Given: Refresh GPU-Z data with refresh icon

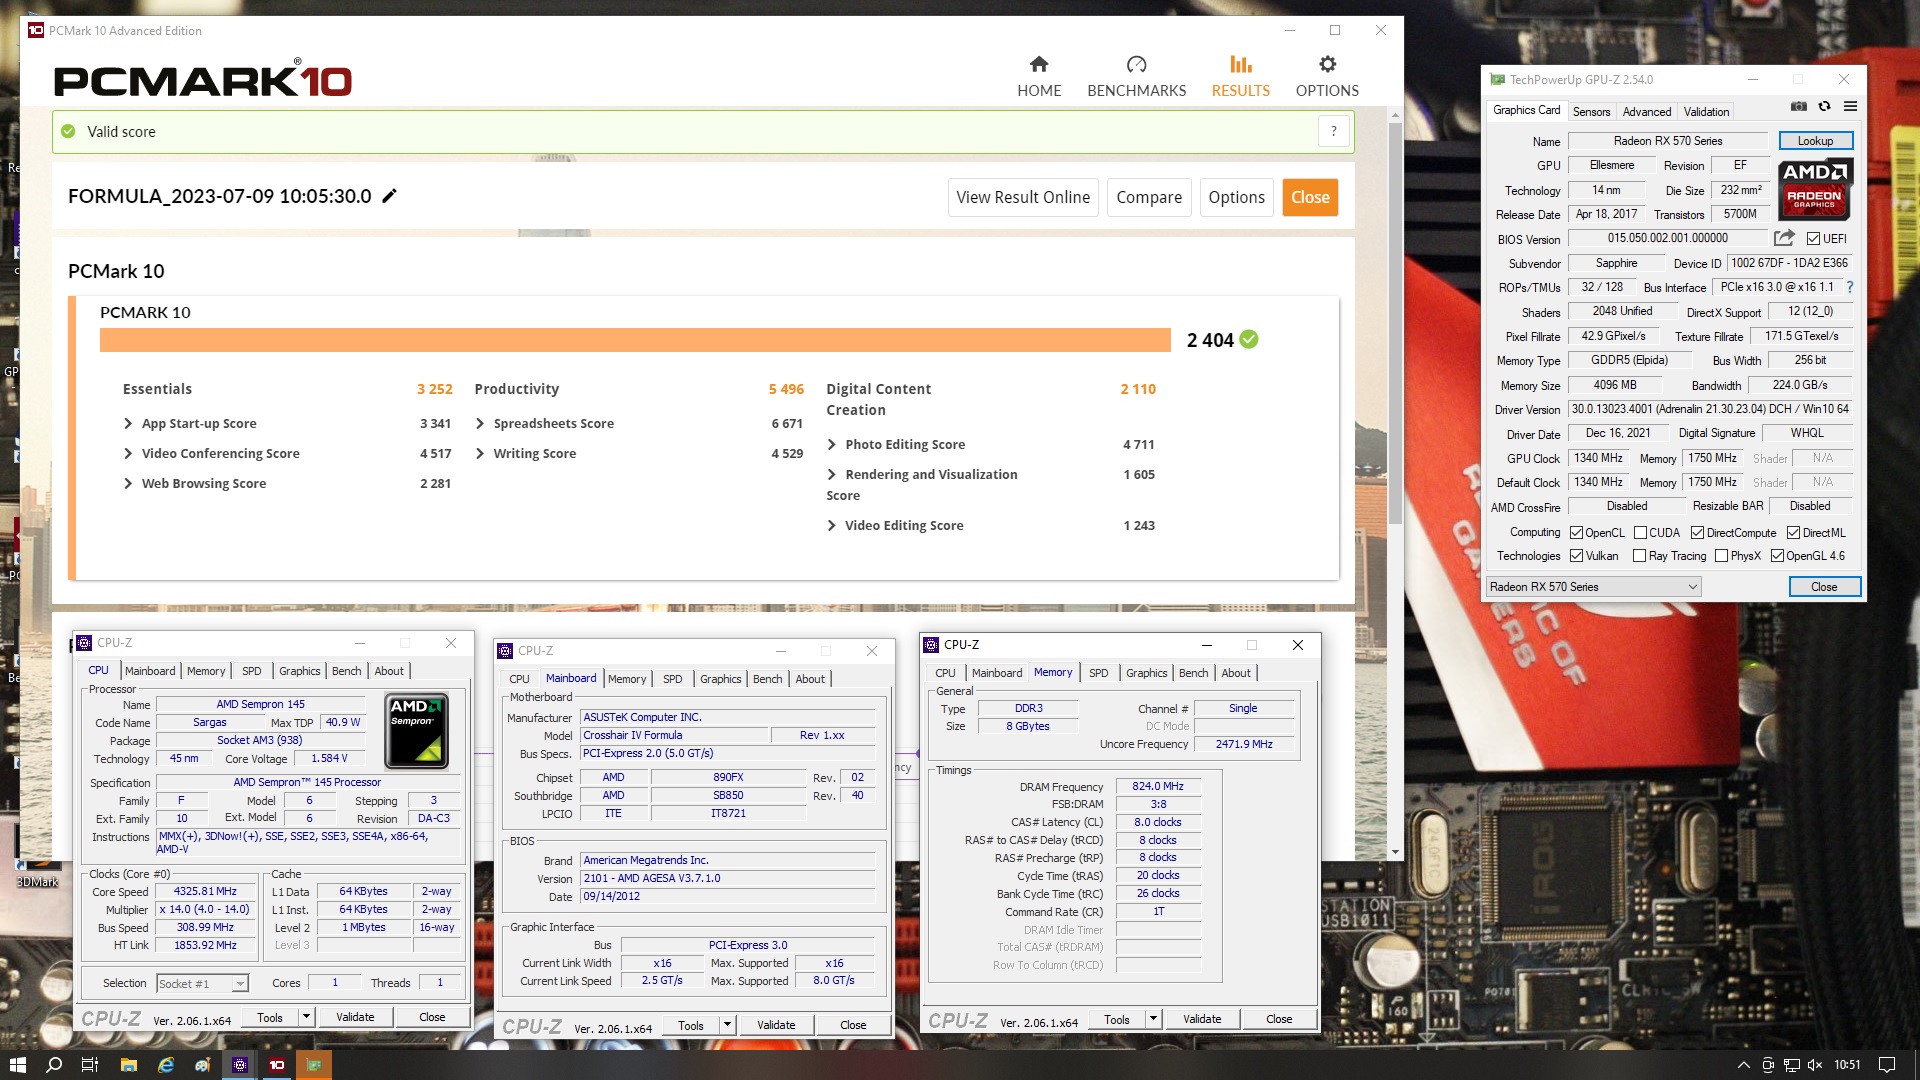Looking at the screenshot, I should point(1824,106).
